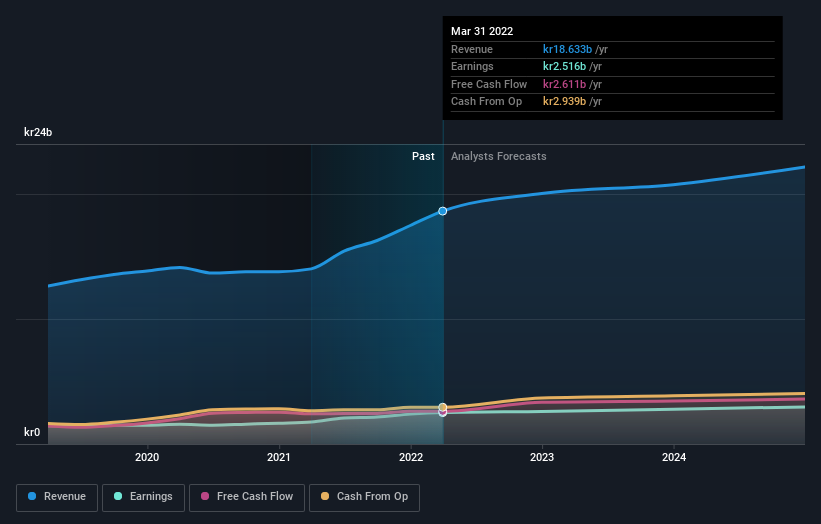Toggle the Cash From Op legend button
This screenshot has width=821, height=524.
[x=364, y=497]
